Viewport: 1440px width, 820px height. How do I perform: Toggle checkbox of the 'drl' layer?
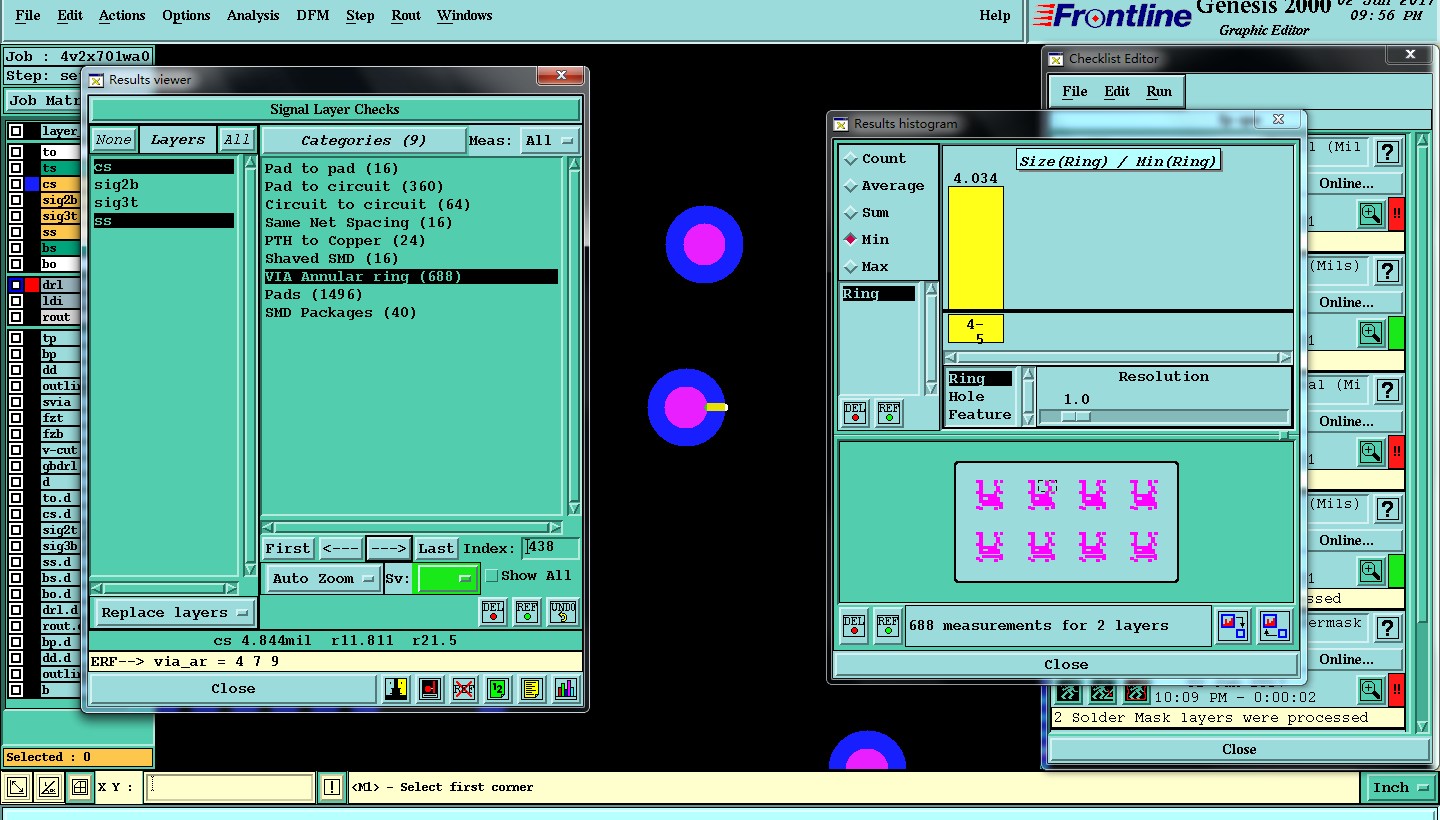[x=16, y=285]
